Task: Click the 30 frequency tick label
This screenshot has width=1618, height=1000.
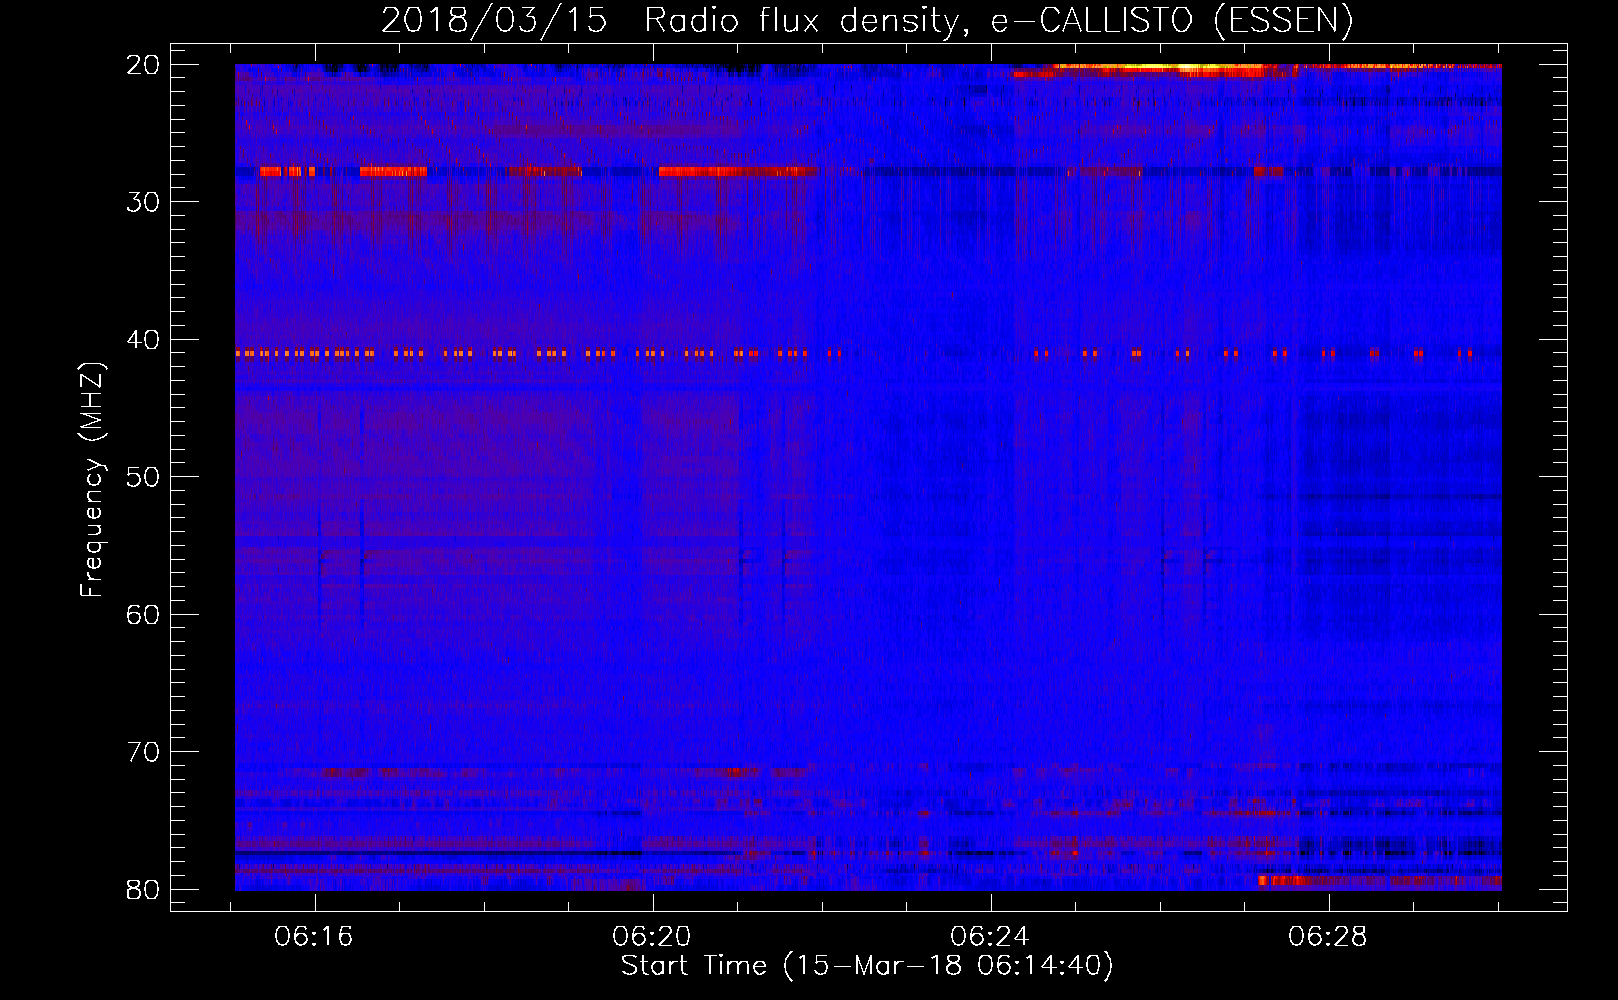Action: point(144,202)
